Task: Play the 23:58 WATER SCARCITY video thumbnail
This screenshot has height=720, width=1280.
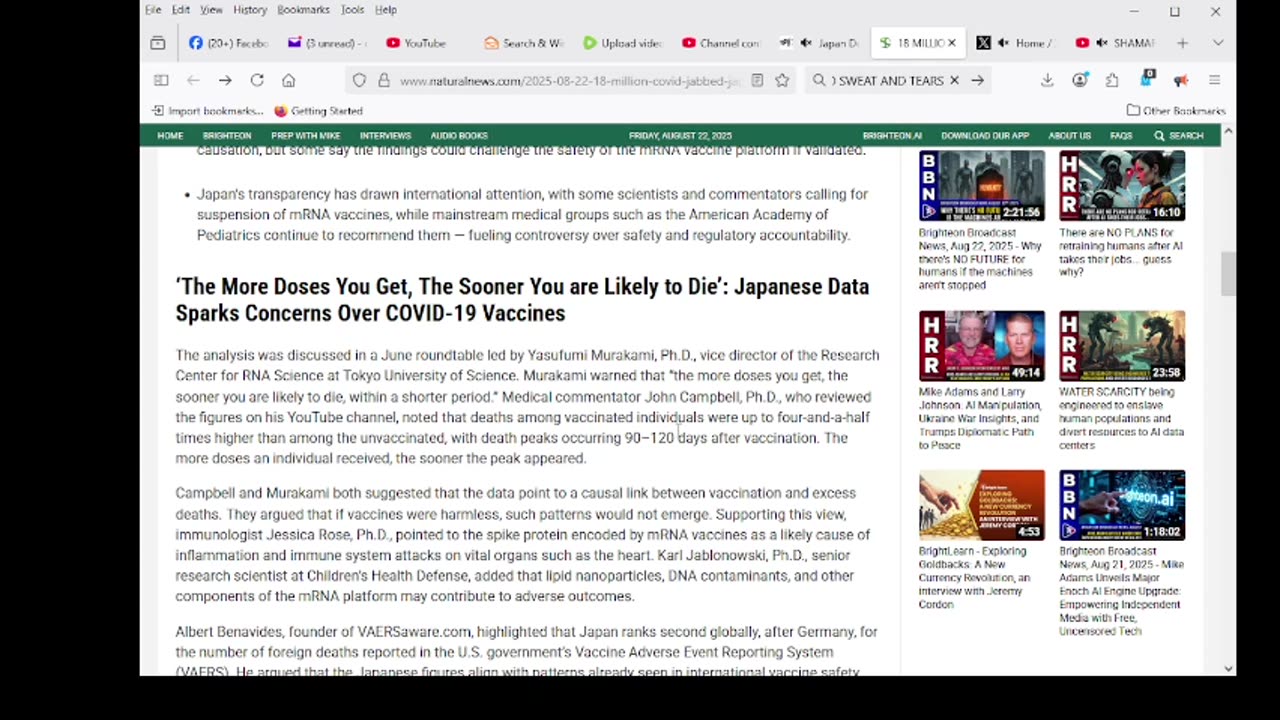Action: (x=1122, y=346)
